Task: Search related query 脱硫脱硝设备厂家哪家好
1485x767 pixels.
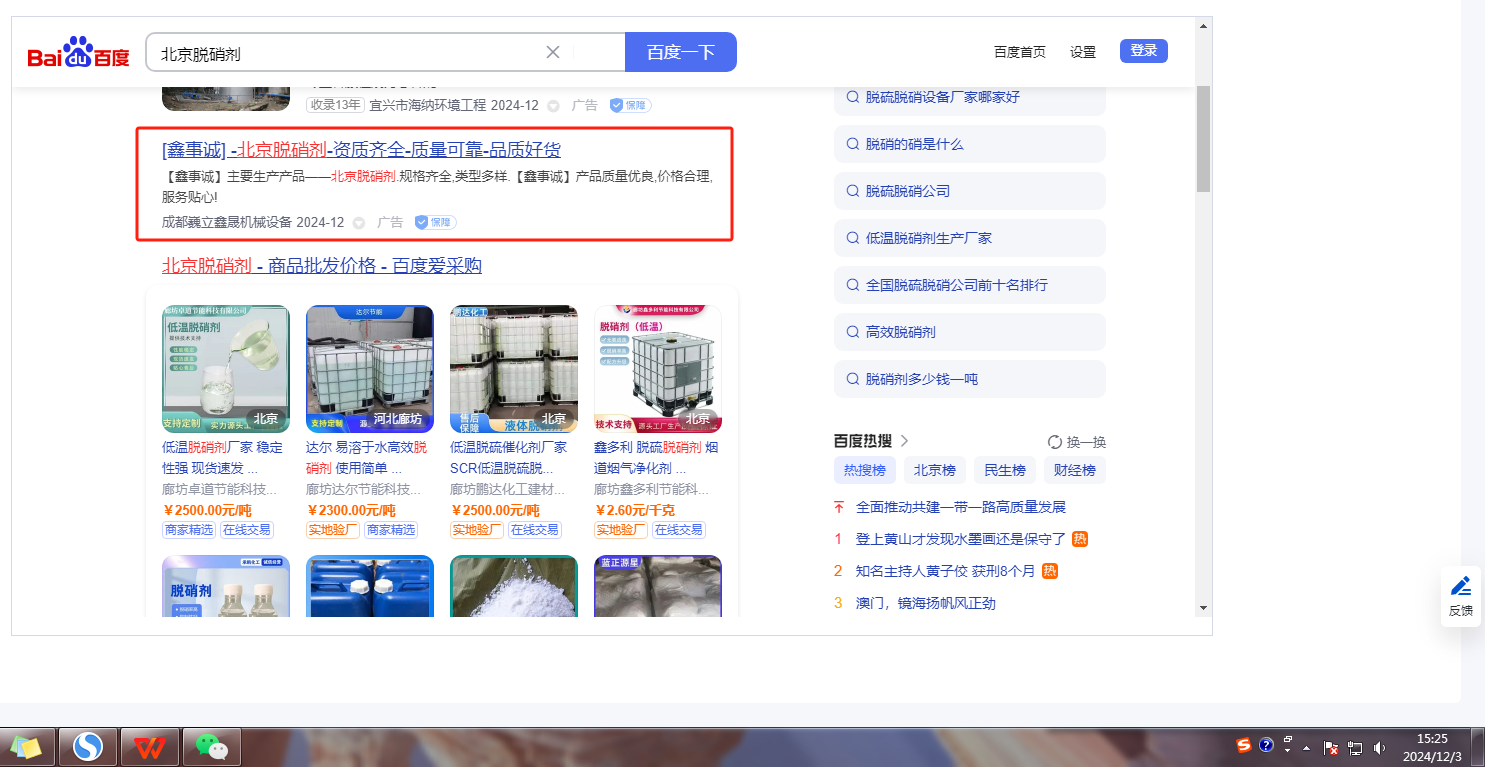Action: [x=970, y=97]
